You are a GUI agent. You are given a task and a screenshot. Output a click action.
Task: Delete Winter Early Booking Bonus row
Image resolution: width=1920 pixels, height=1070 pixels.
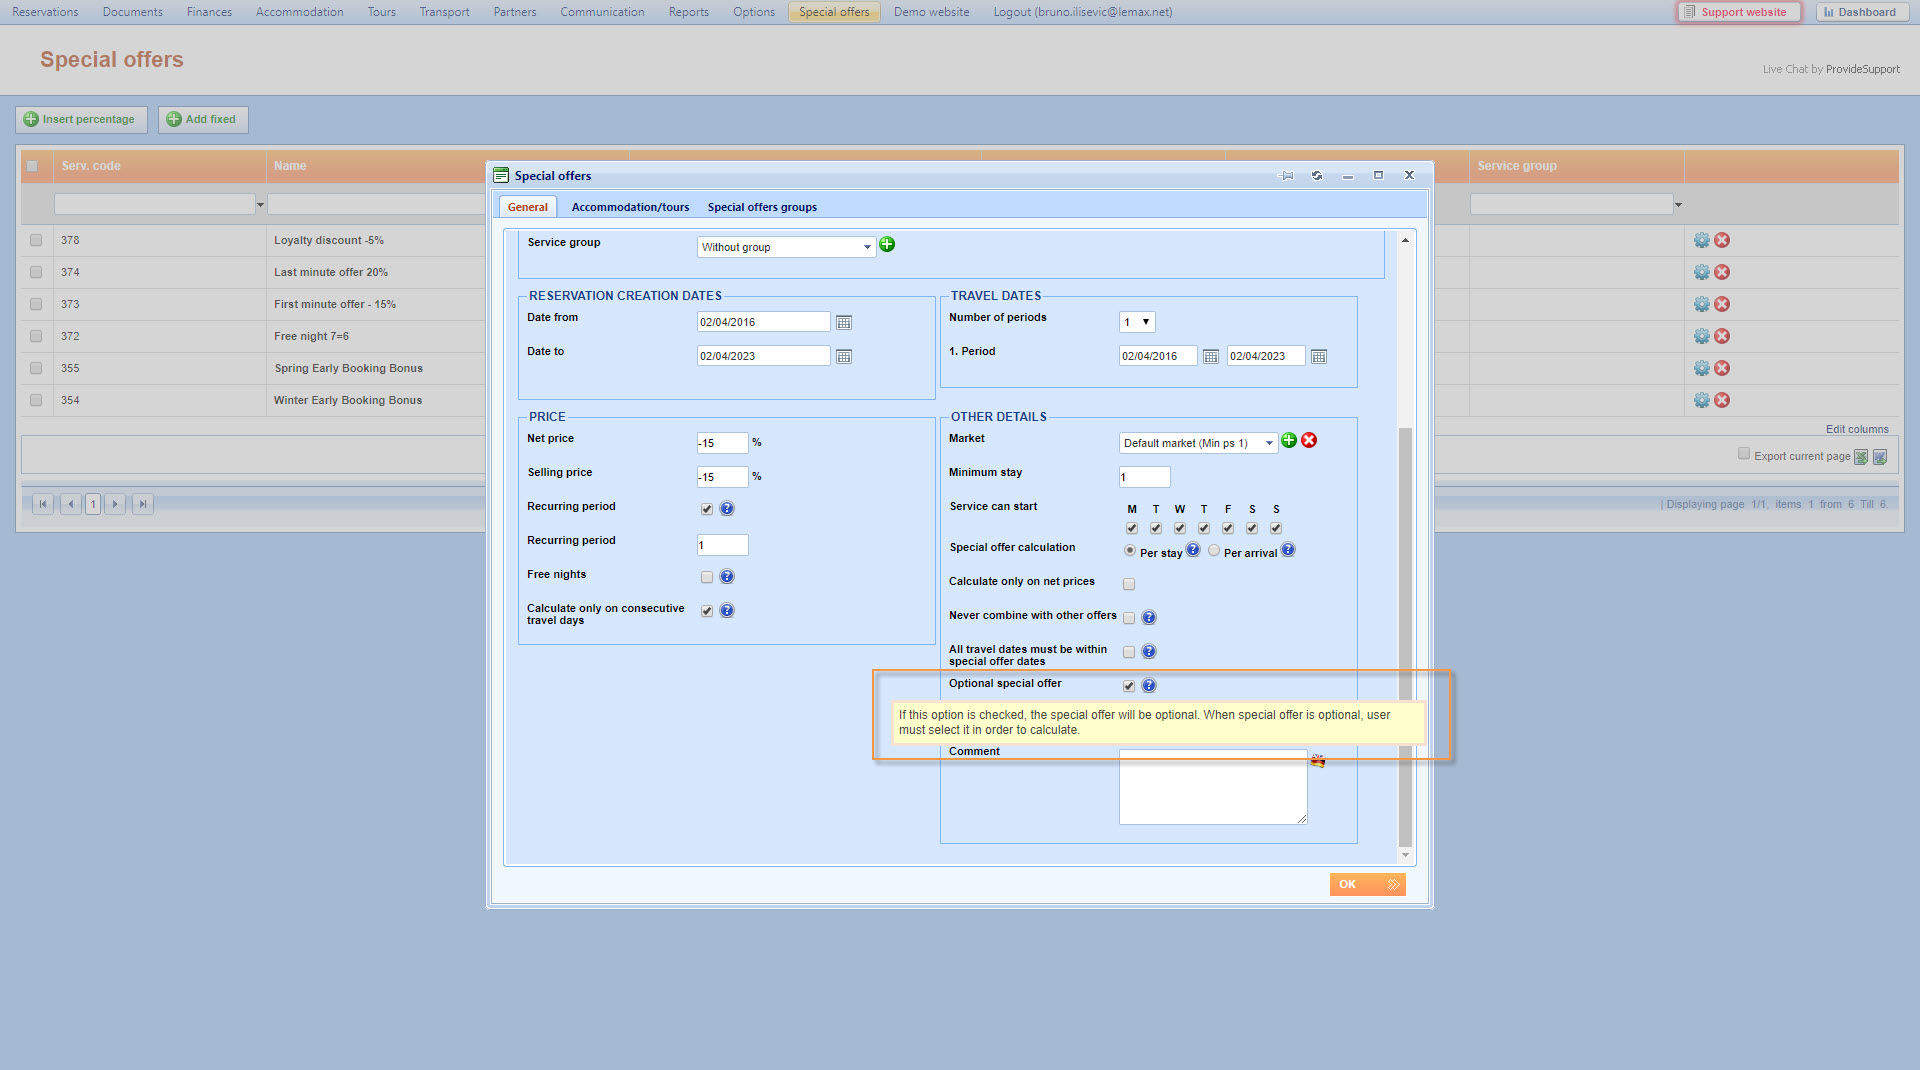(x=1722, y=400)
